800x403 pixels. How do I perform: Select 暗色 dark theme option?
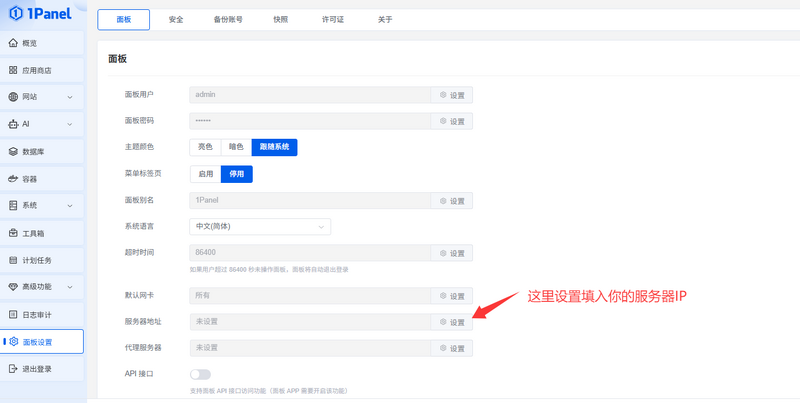(x=236, y=147)
